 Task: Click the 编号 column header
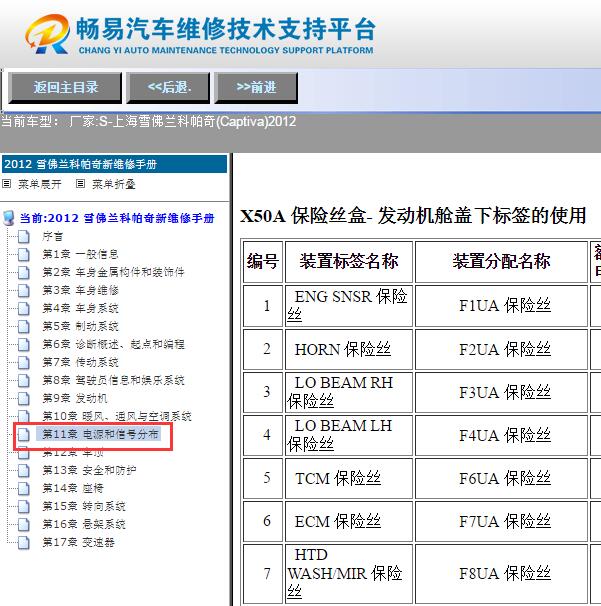click(x=263, y=262)
